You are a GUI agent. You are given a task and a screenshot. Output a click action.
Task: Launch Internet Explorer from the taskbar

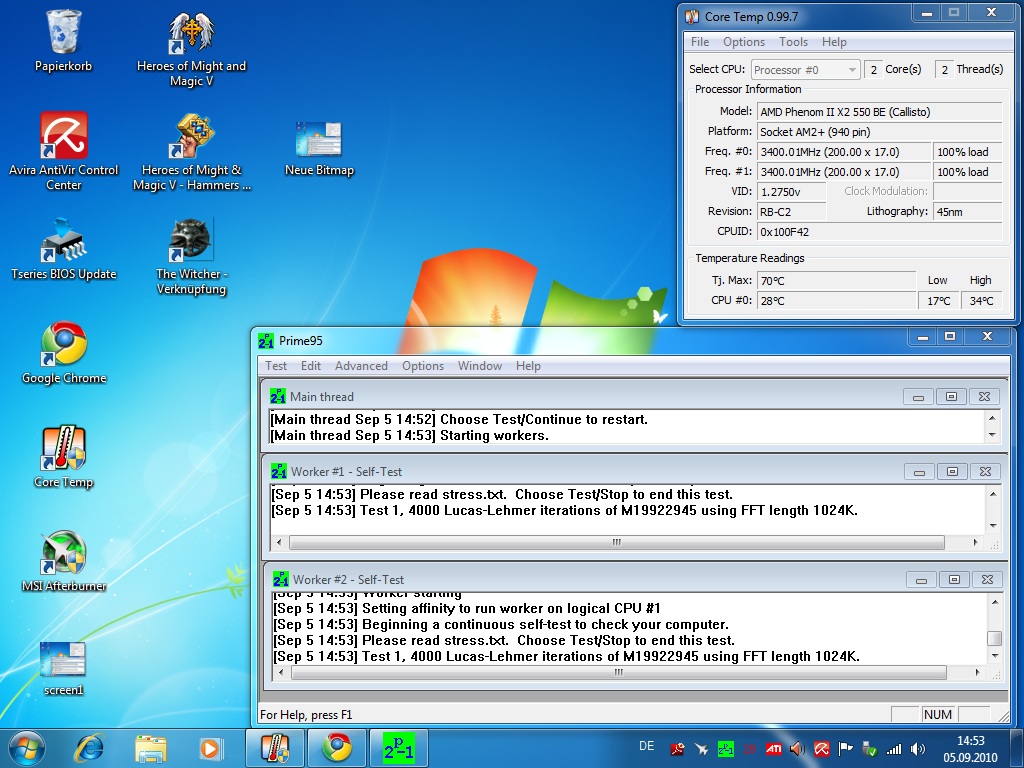click(89, 748)
